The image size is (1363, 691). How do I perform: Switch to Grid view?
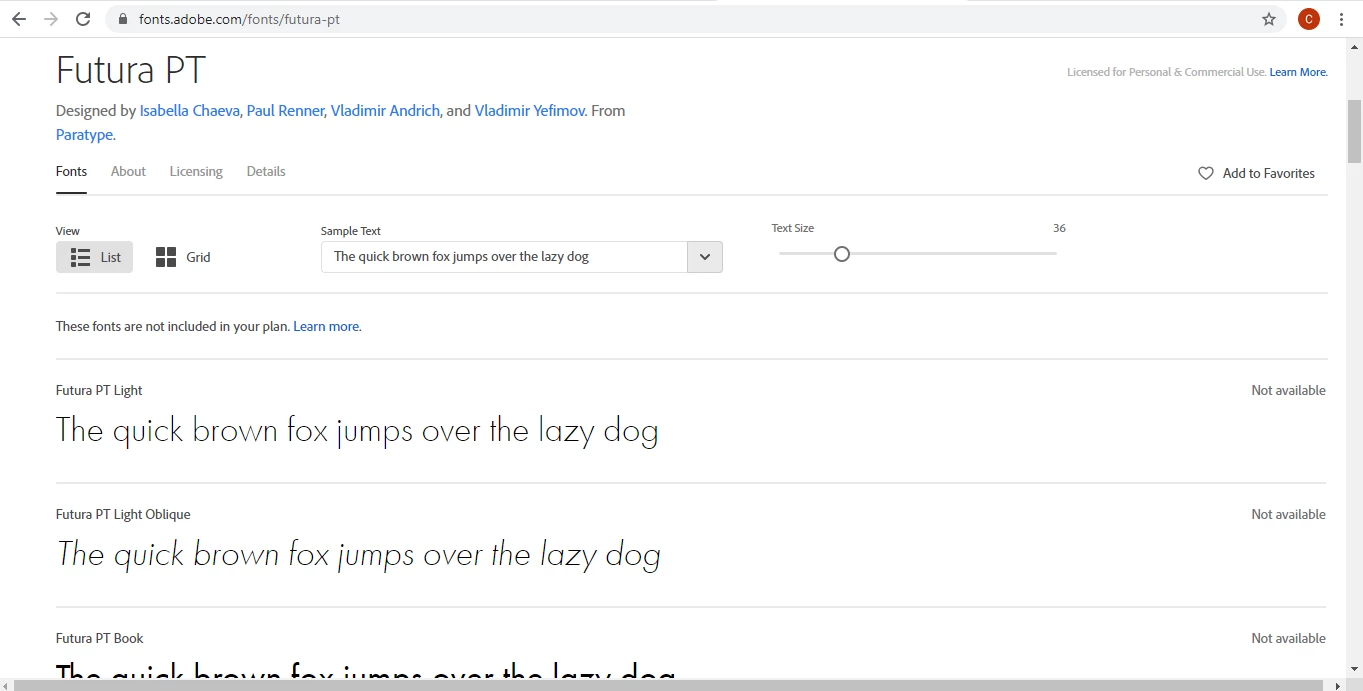click(x=183, y=257)
